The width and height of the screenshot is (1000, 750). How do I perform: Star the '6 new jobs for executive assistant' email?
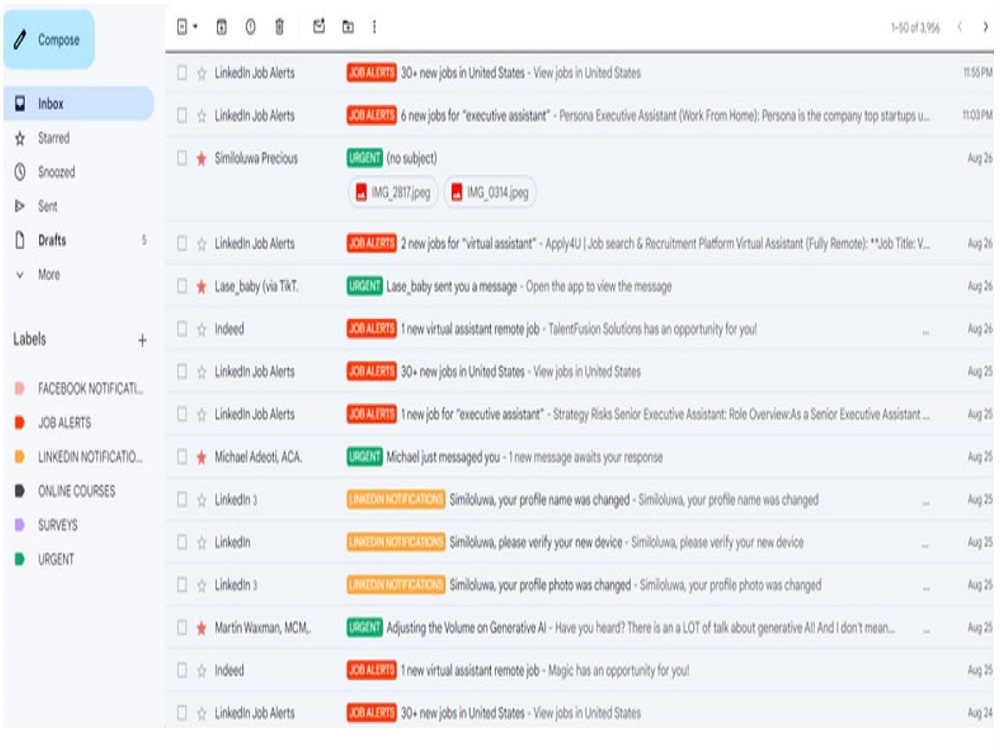202,115
